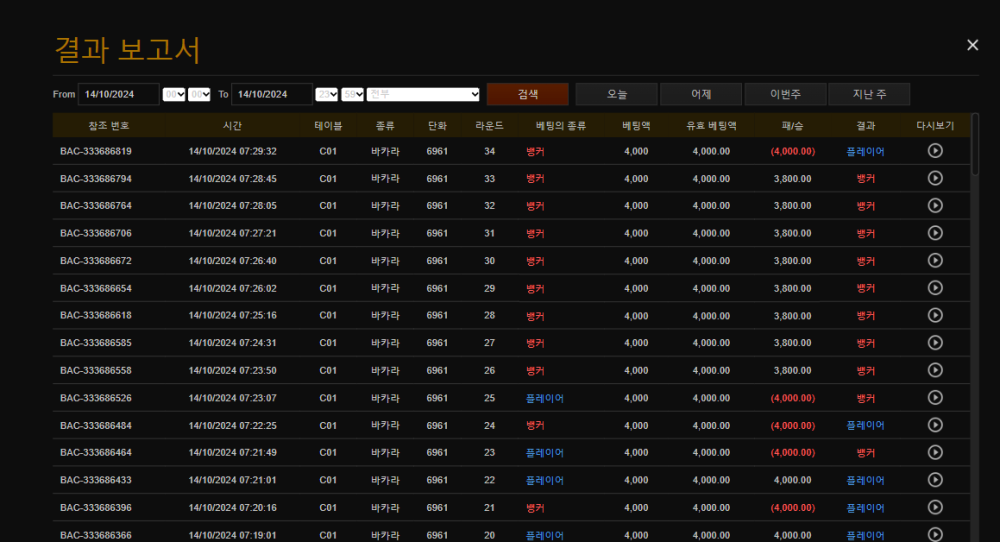This screenshot has width=1000, height=542.
Task: Click the 검색 search button
Action: 527,94
